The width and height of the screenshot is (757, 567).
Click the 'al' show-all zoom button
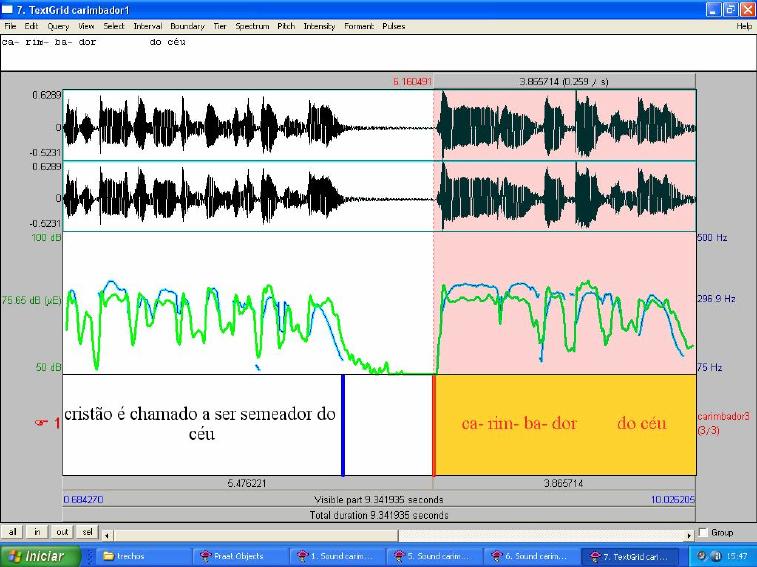pos(12,532)
